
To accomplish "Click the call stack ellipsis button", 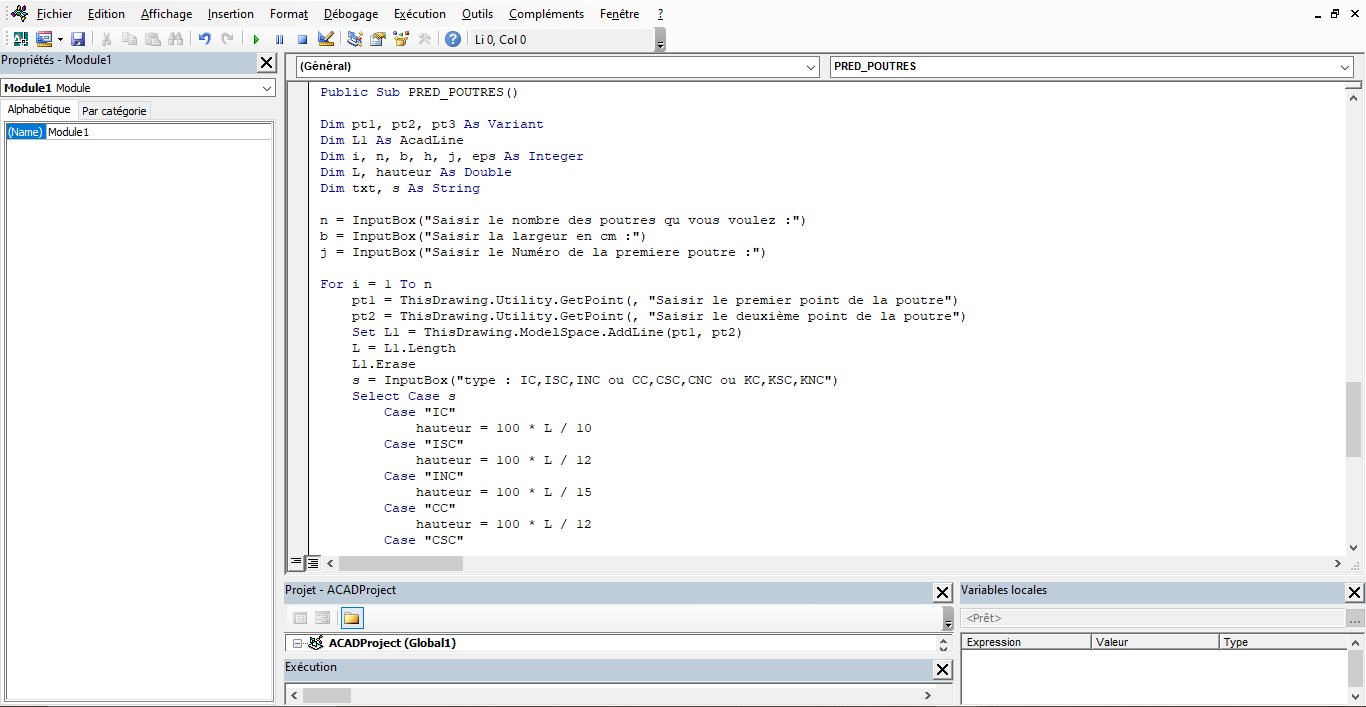I will [1355, 618].
